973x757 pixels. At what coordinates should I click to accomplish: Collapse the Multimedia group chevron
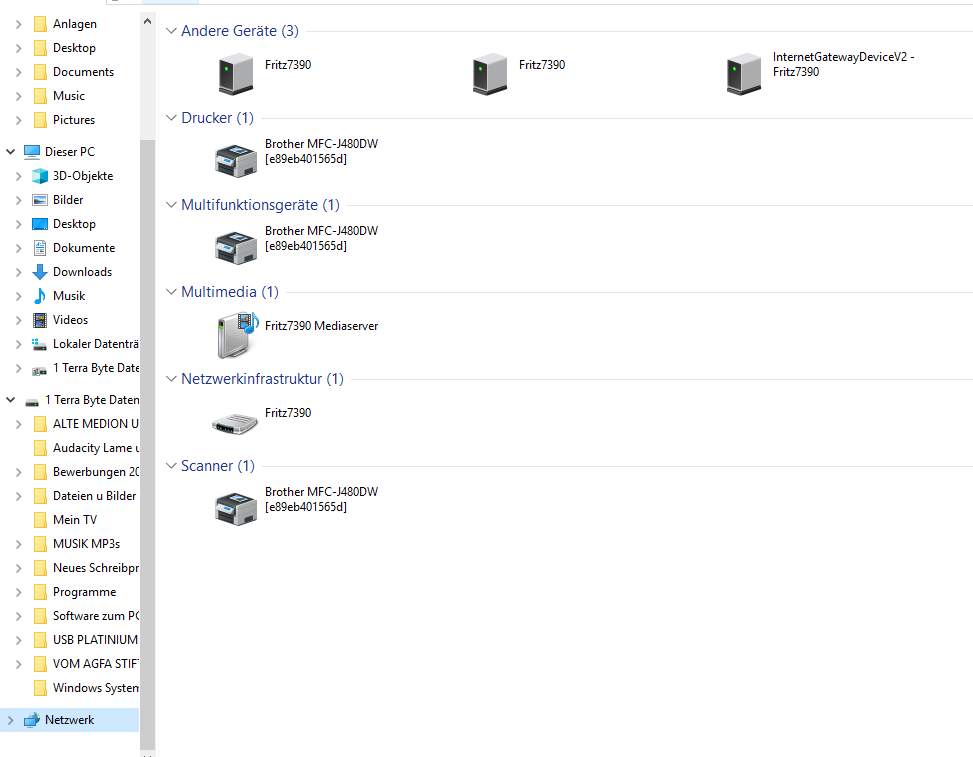[x=171, y=291]
